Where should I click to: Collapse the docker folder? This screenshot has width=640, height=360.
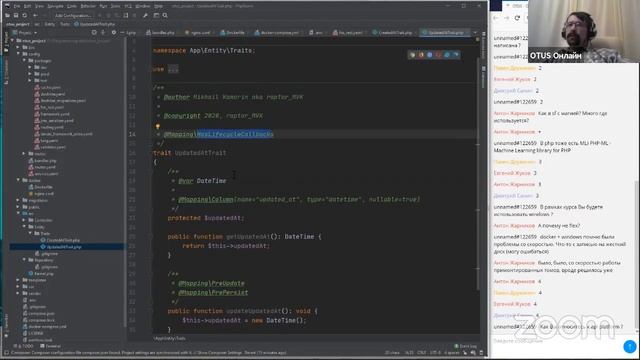pos(18,180)
